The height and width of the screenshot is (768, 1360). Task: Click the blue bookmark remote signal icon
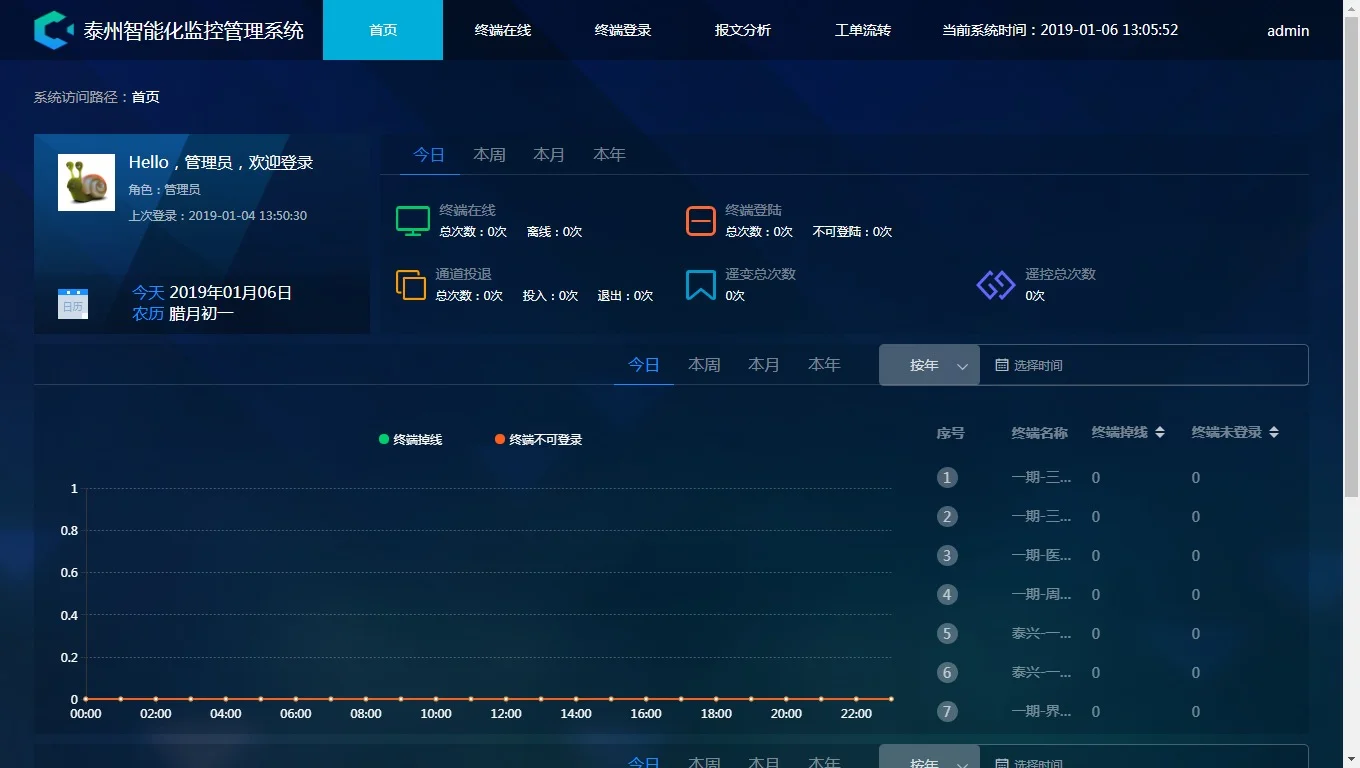(x=701, y=284)
